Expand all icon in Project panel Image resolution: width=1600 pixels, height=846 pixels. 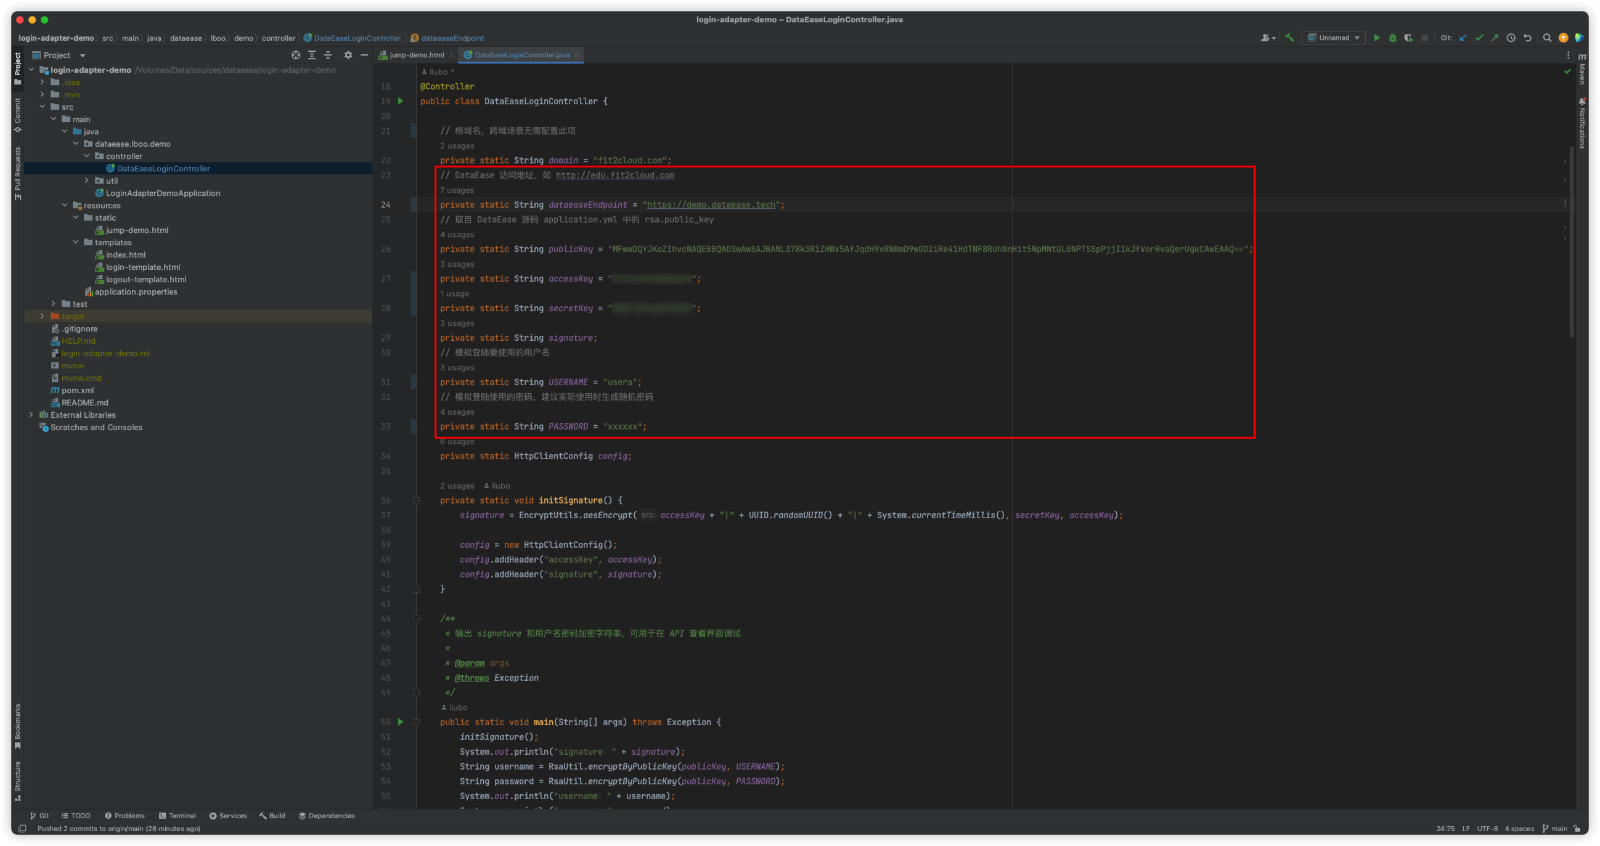312,55
